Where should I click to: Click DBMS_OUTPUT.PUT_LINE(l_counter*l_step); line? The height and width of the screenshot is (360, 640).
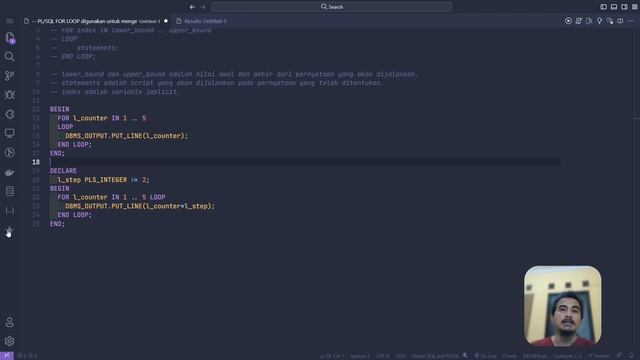point(140,207)
